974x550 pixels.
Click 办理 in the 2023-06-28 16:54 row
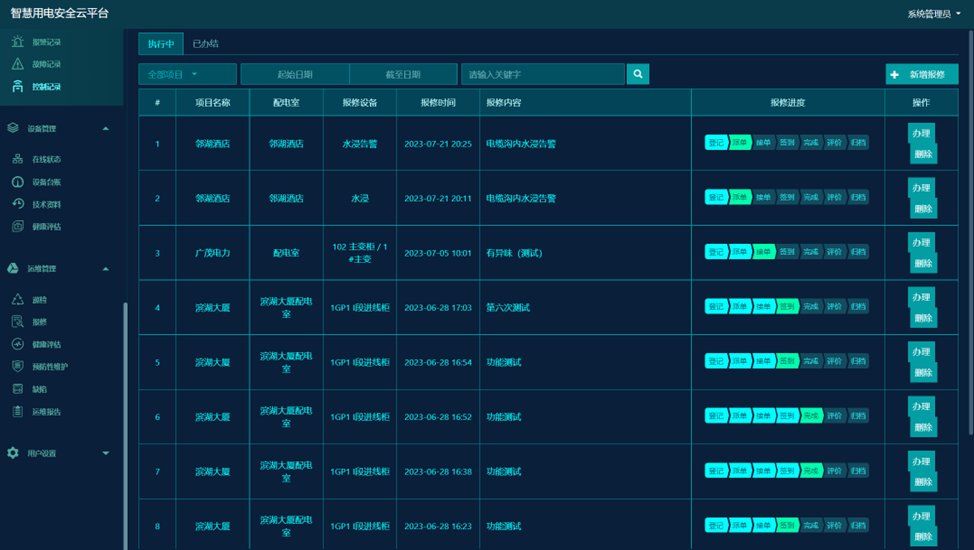click(921, 352)
